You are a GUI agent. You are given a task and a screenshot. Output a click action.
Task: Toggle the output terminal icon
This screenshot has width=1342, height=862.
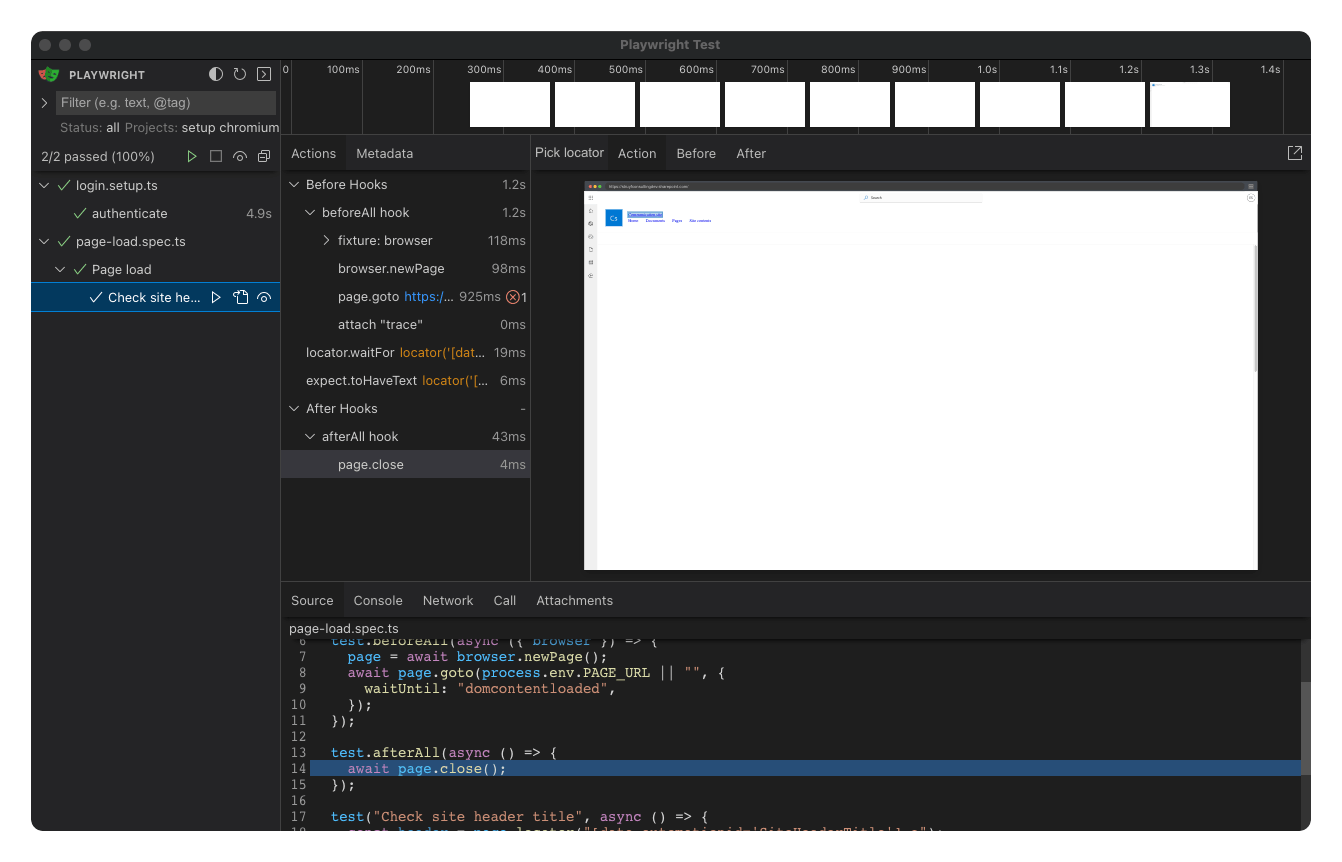click(264, 75)
